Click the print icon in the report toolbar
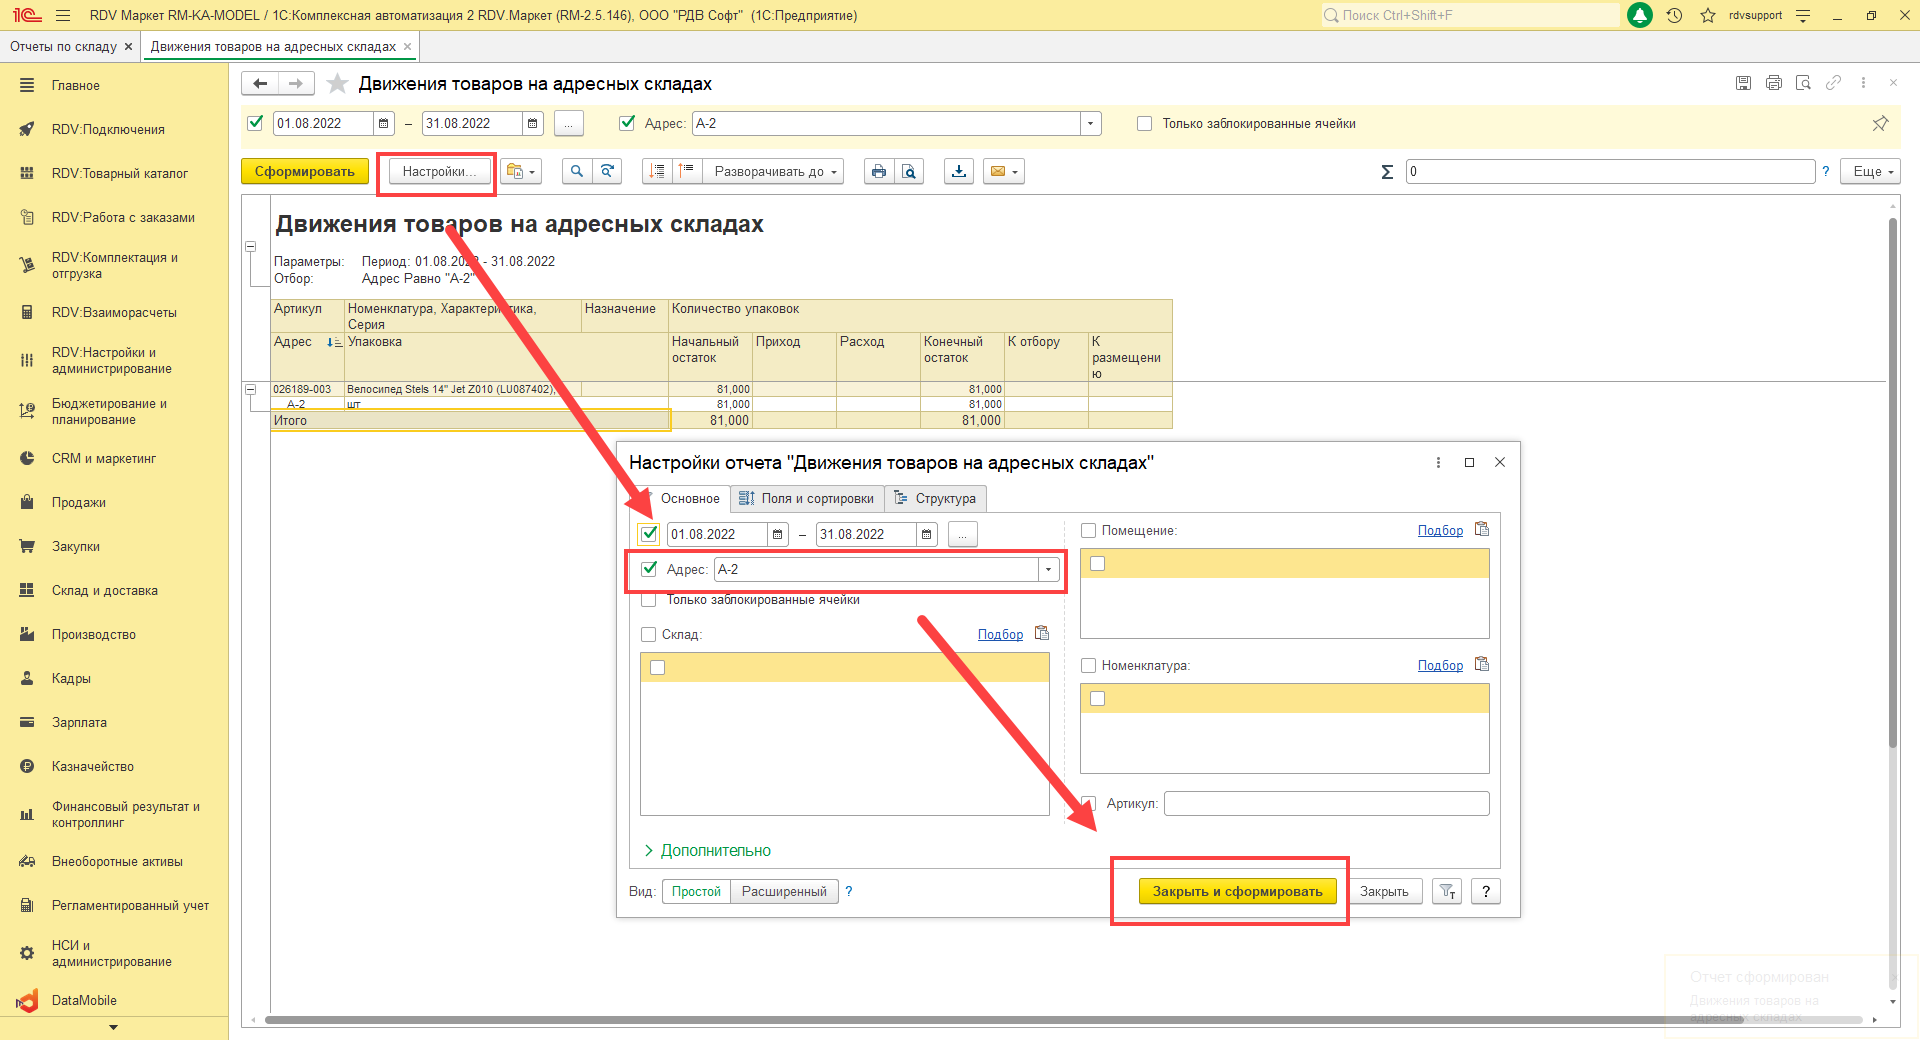Viewport: 1920px width, 1040px height. point(878,172)
